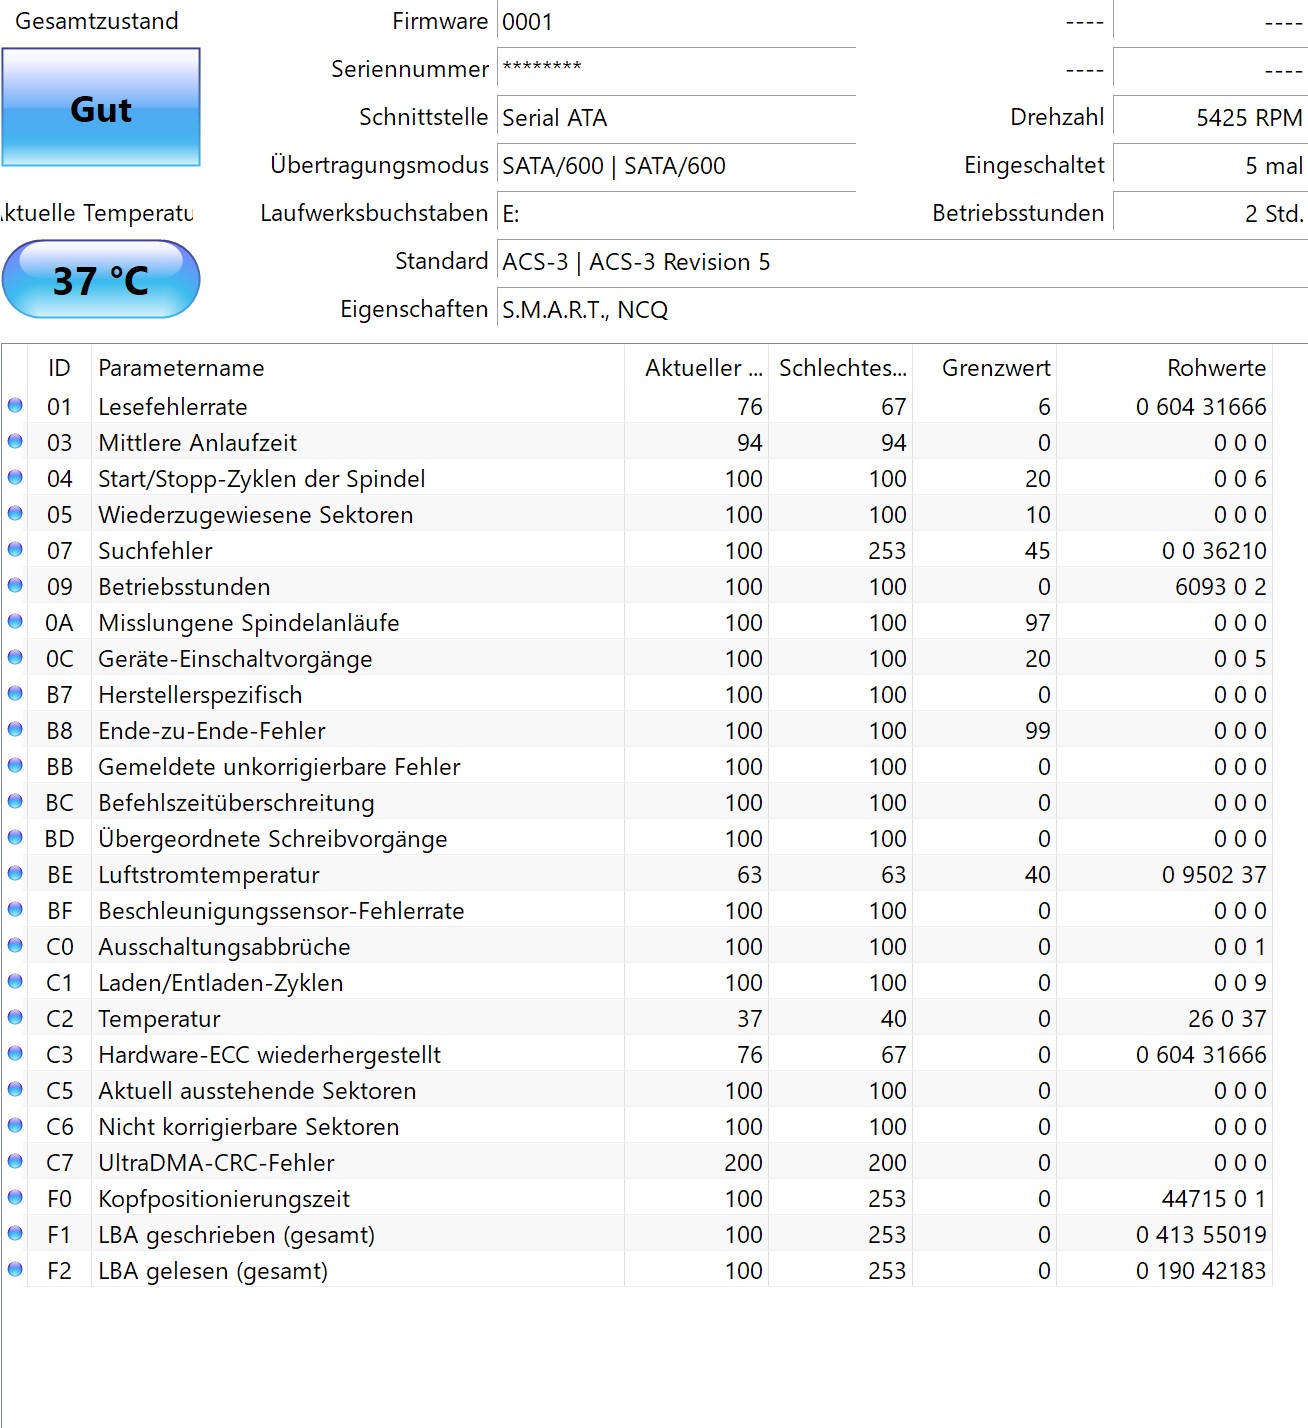Image resolution: width=1308 pixels, height=1428 pixels.
Task: Click status dot for Hardware-ECC wiederhergestellt
Action: click(x=15, y=1053)
